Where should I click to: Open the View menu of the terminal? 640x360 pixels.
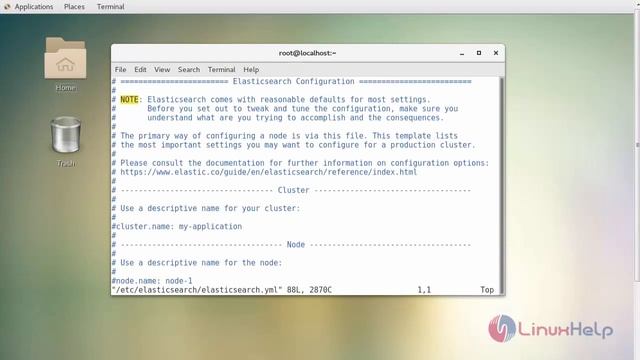coord(162,69)
